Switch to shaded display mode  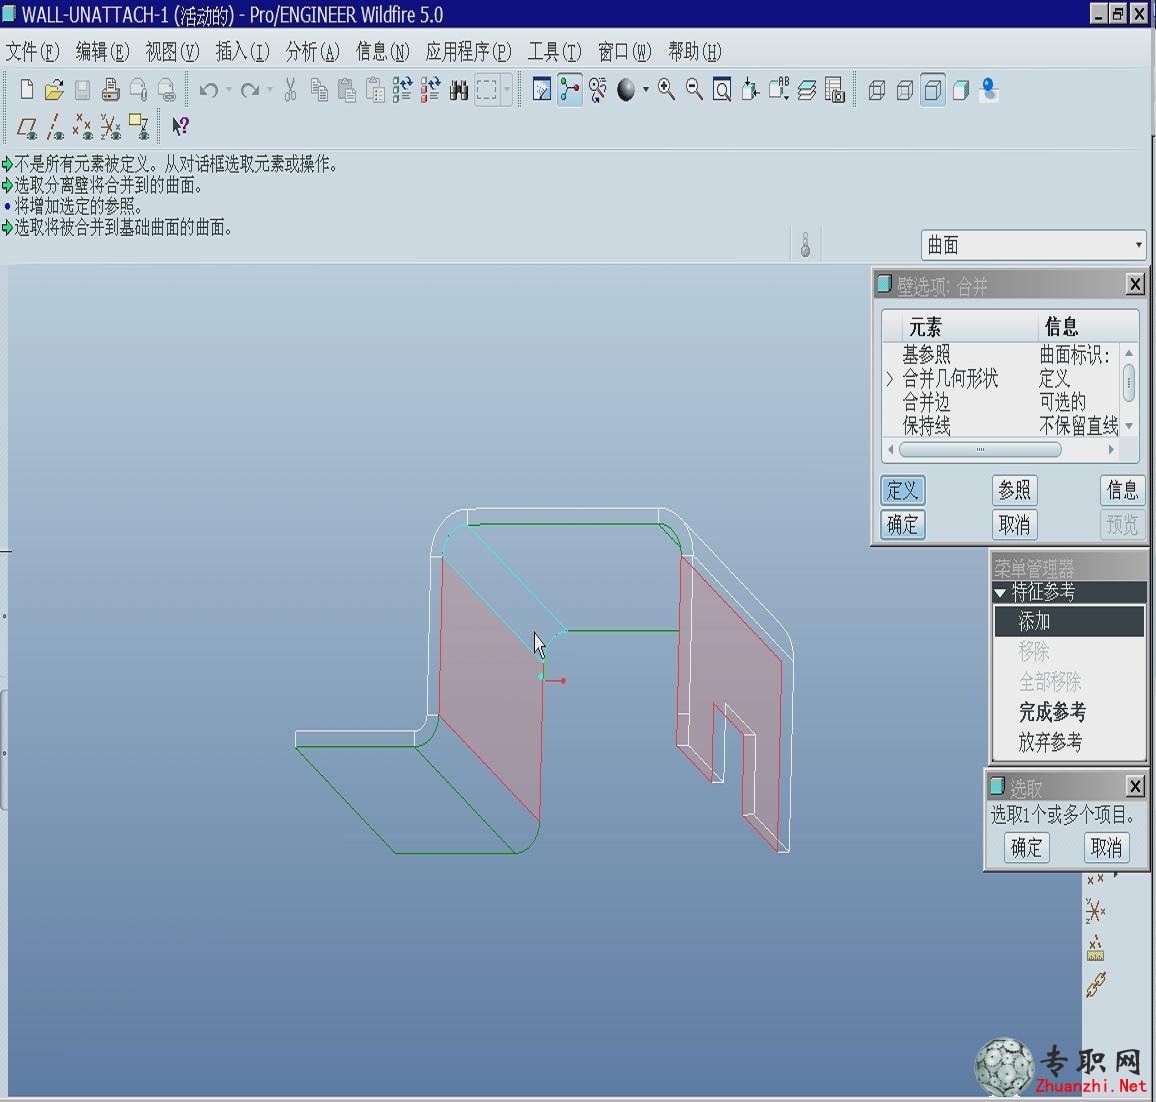[x=961, y=90]
